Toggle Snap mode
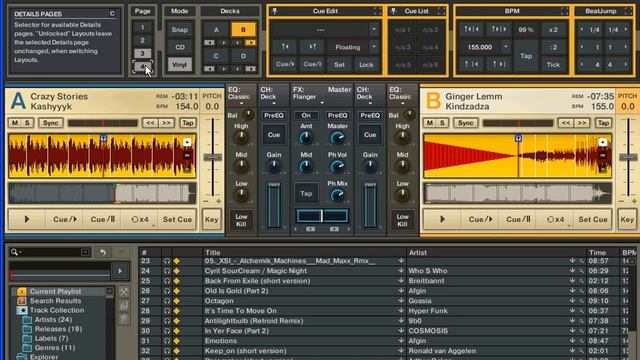This screenshot has height=360, width=640. click(x=180, y=30)
